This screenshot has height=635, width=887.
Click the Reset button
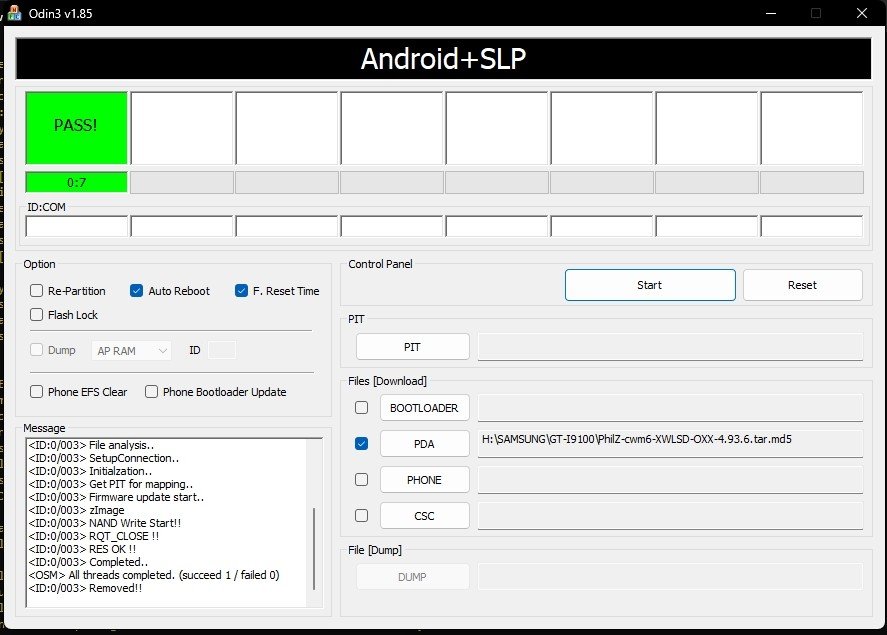click(x=802, y=285)
